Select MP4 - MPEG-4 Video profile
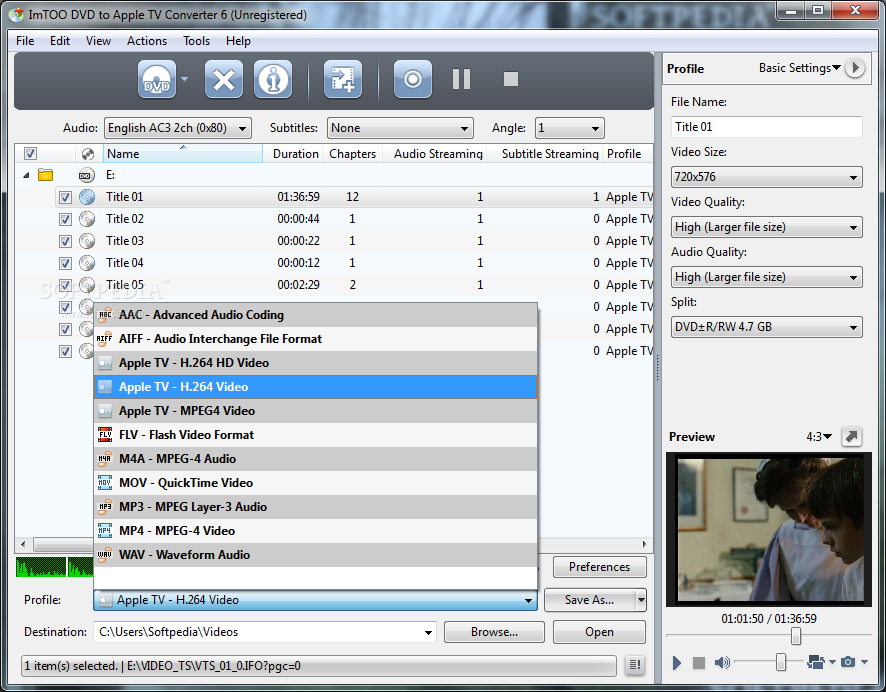 [x=315, y=531]
